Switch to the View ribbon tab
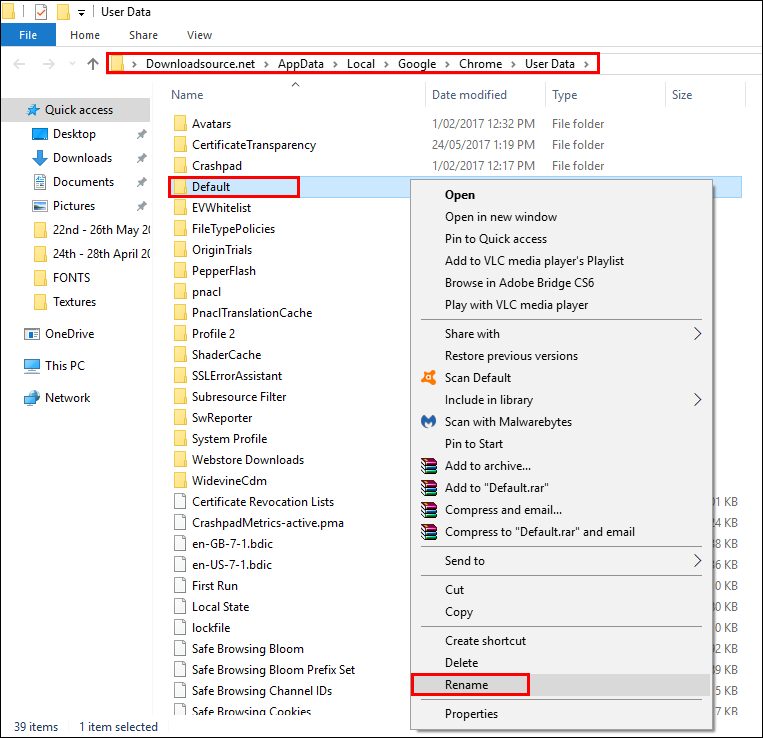763x738 pixels. click(x=199, y=35)
